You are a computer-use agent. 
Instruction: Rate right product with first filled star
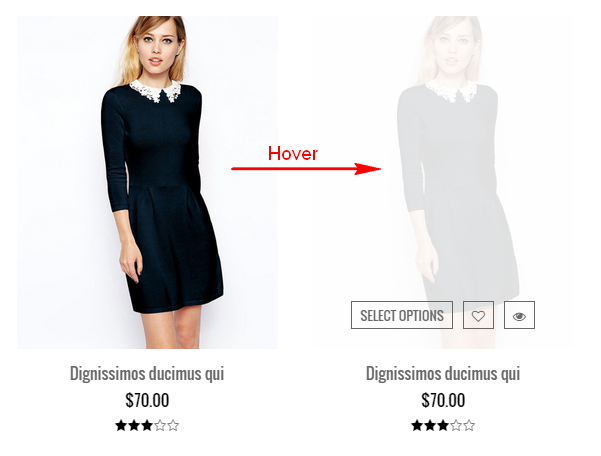point(417,426)
